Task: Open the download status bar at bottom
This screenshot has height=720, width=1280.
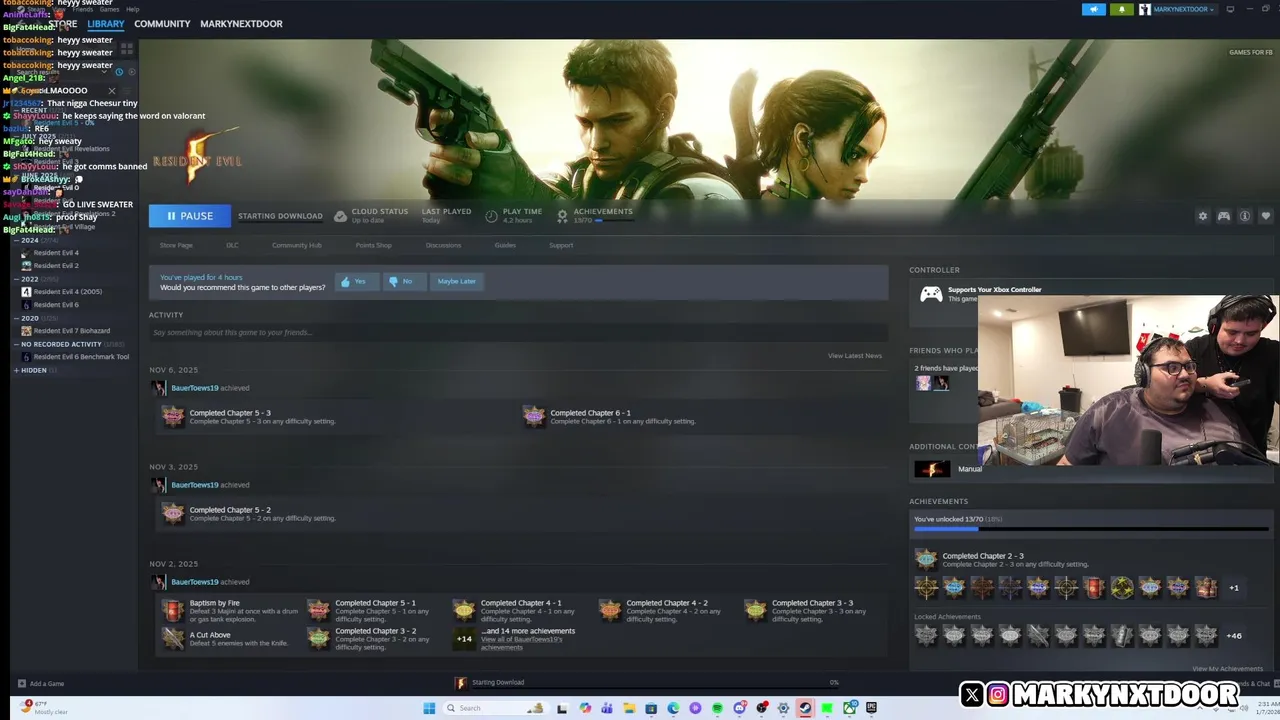Action: point(647,683)
